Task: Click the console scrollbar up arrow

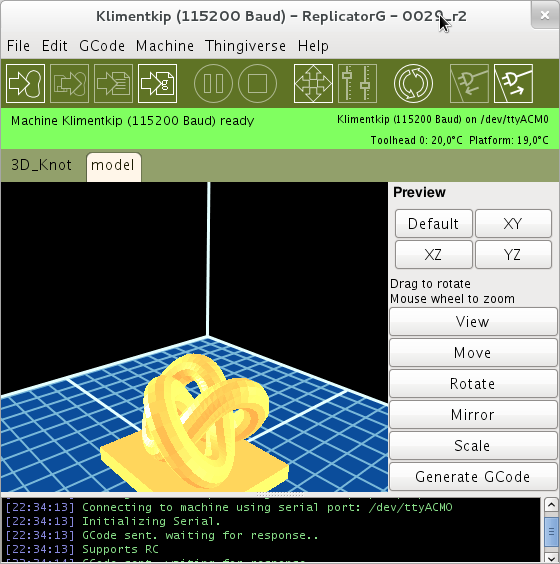Action: coord(551,505)
